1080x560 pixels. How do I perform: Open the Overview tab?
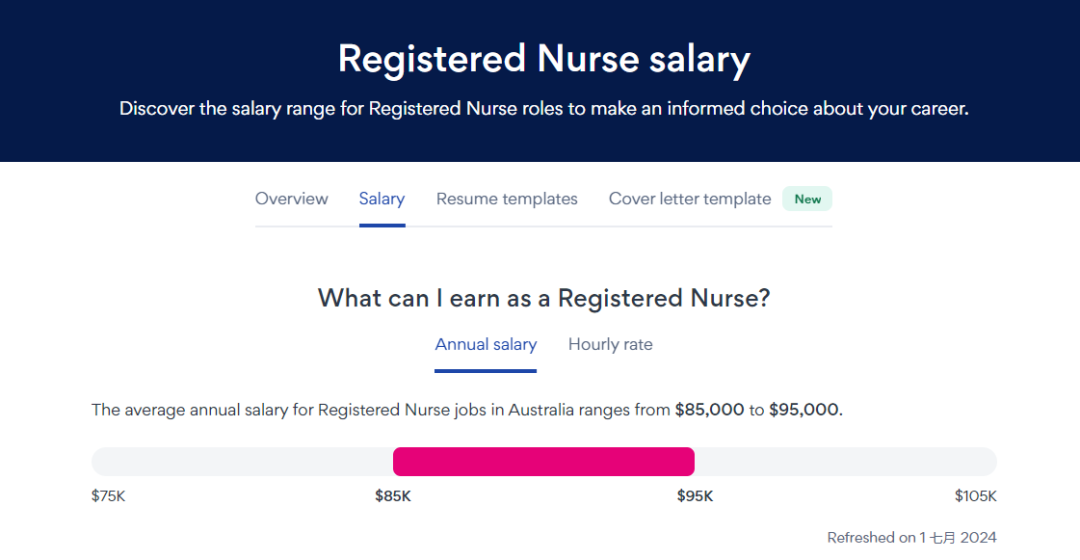click(x=291, y=199)
